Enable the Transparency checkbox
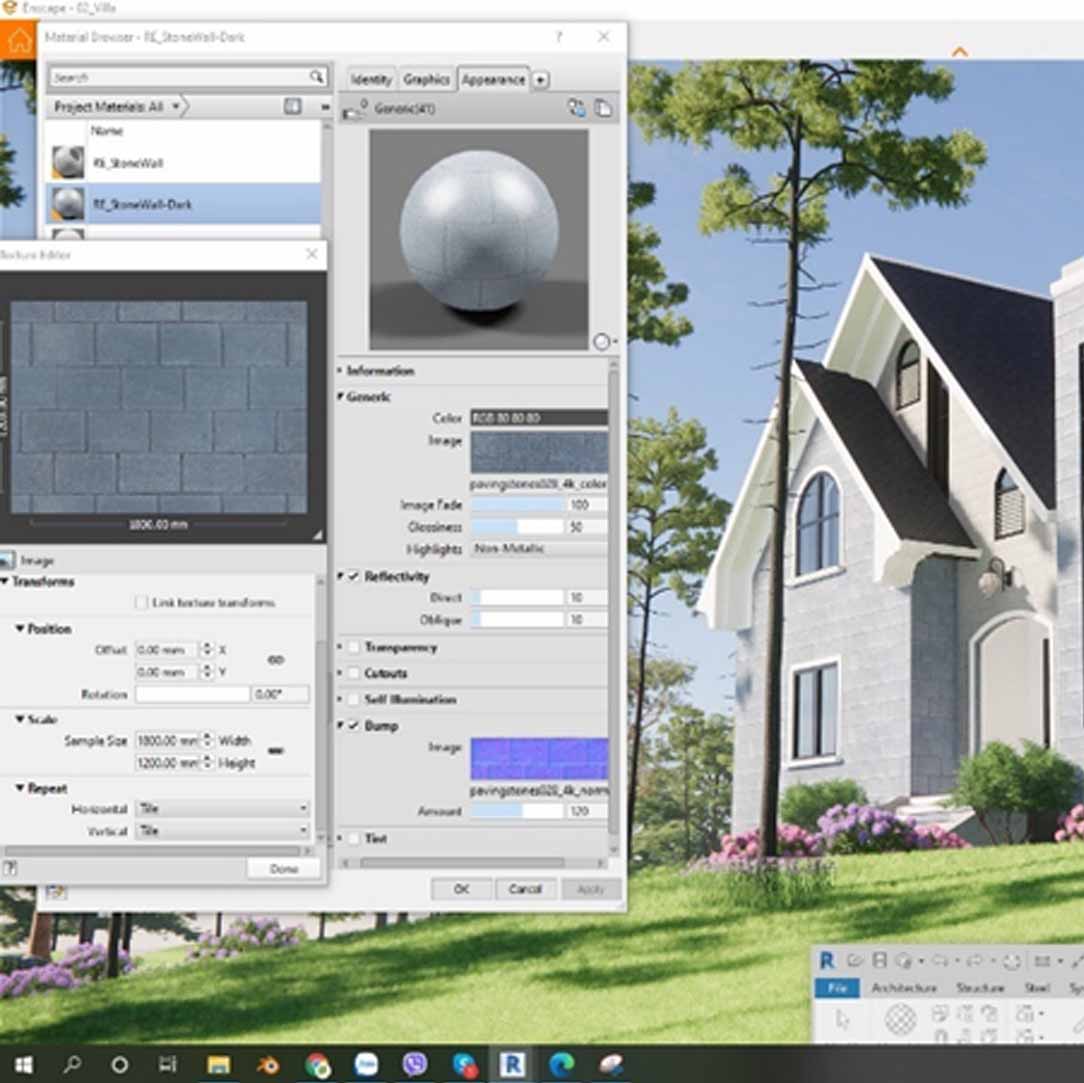Screen dimensions: 1084x1083 [353, 647]
